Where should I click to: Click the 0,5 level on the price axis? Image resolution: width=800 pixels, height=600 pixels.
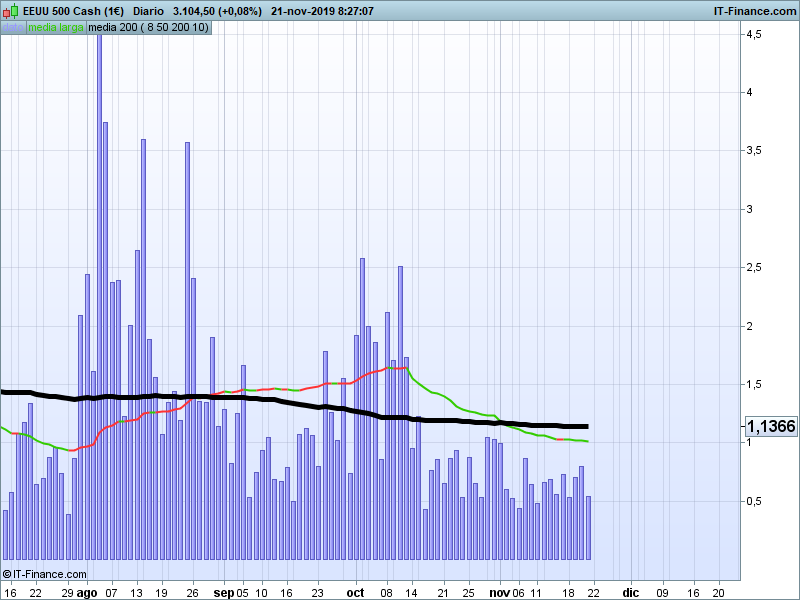coord(753,501)
